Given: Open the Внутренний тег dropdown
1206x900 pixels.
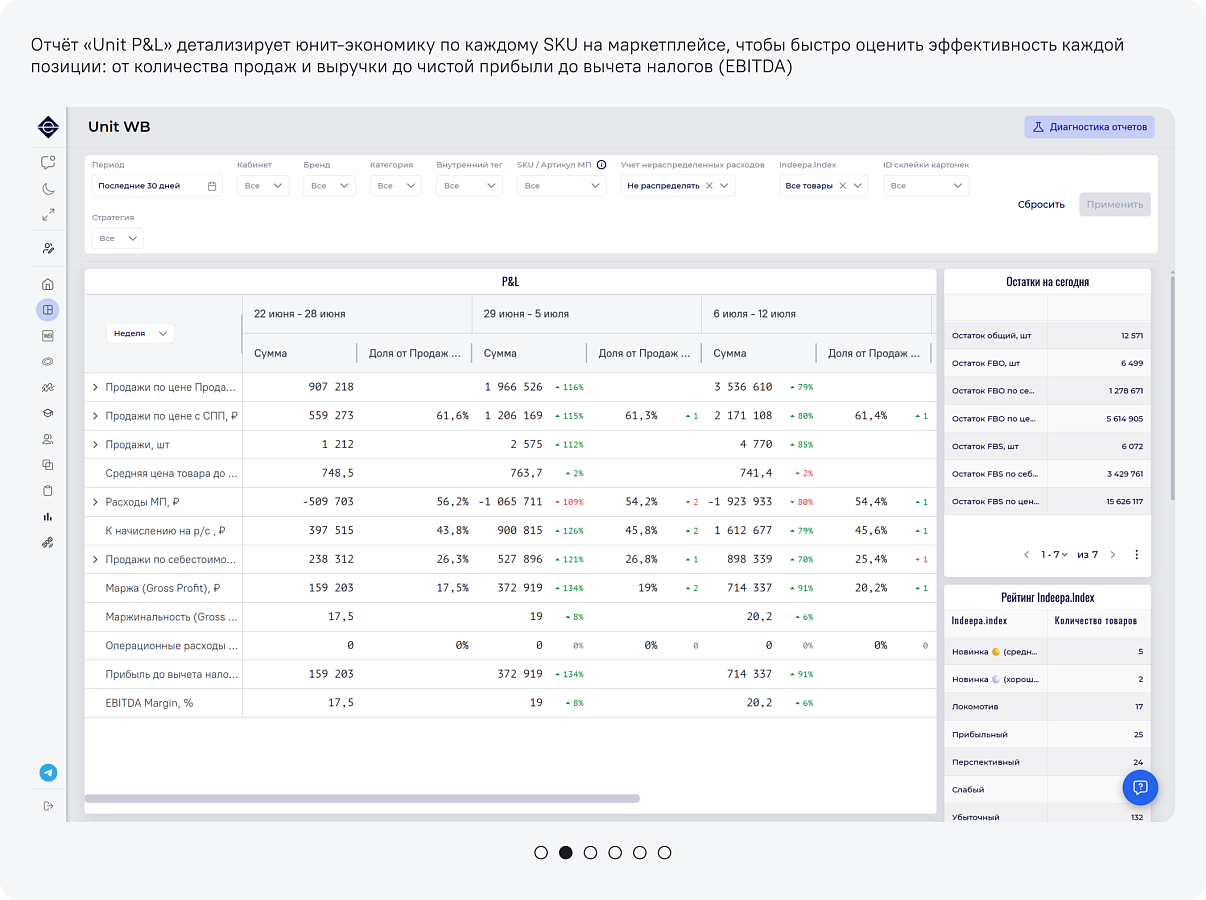Looking at the screenshot, I should pyautogui.click(x=470, y=186).
